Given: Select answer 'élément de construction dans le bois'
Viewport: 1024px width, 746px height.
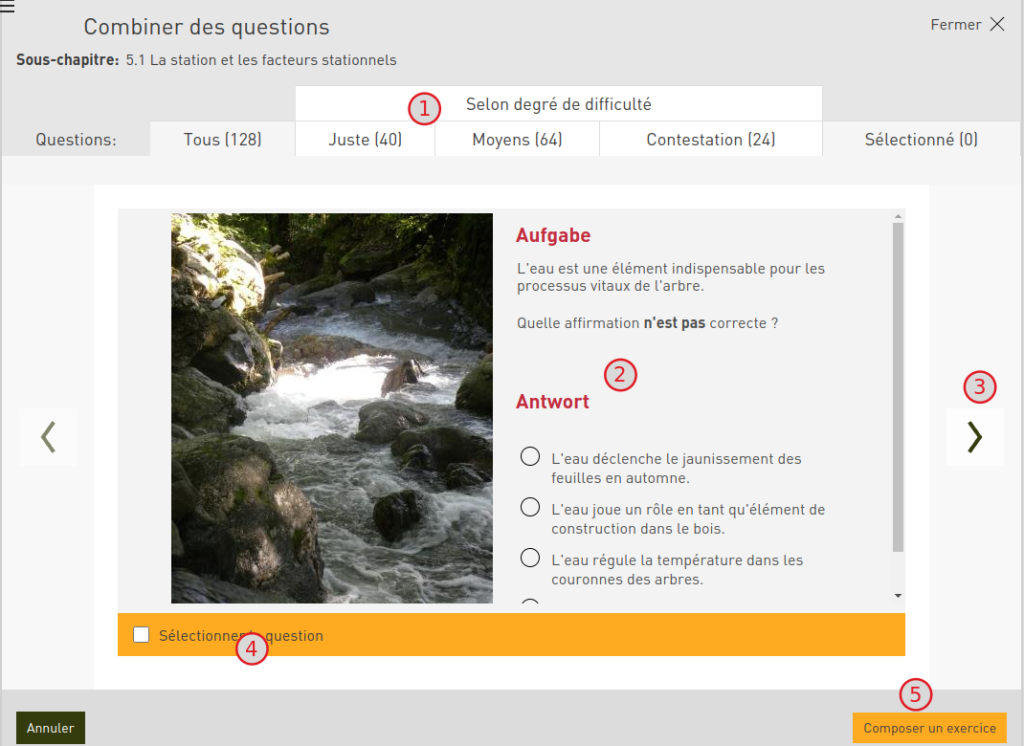Looking at the screenshot, I should pyautogui.click(x=531, y=507).
